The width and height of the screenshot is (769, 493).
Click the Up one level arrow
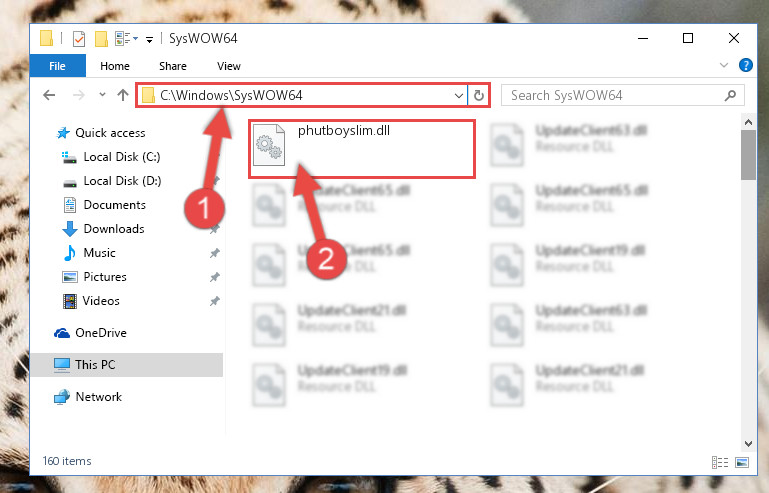(123, 95)
